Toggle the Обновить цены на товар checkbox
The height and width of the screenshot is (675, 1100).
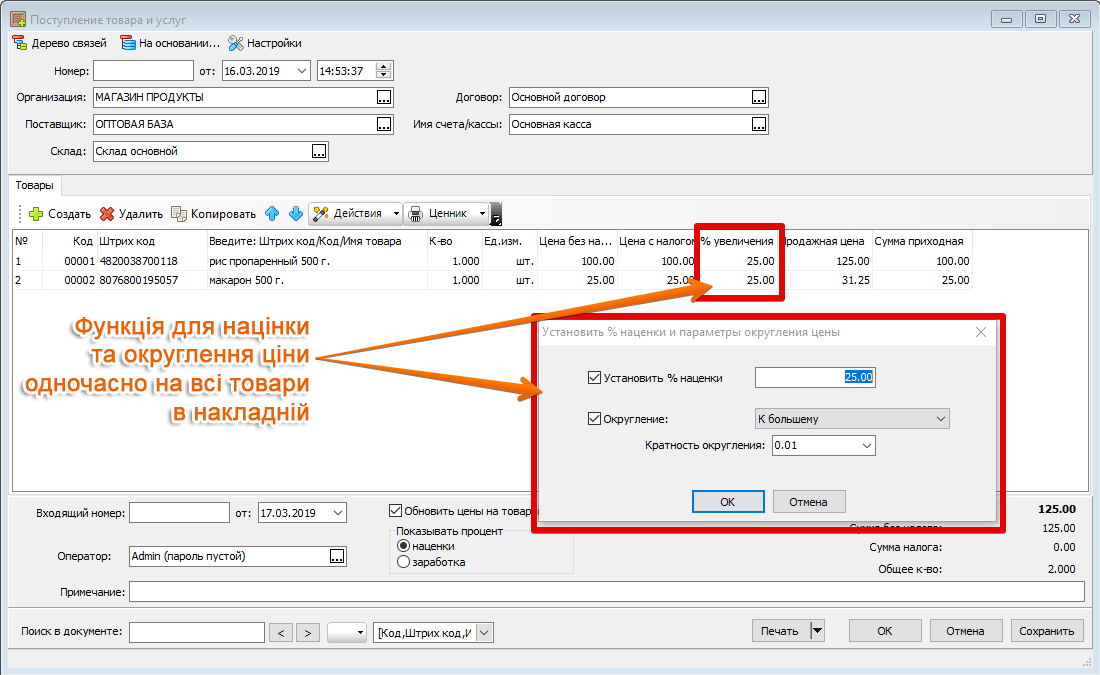click(x=396, y=511)
